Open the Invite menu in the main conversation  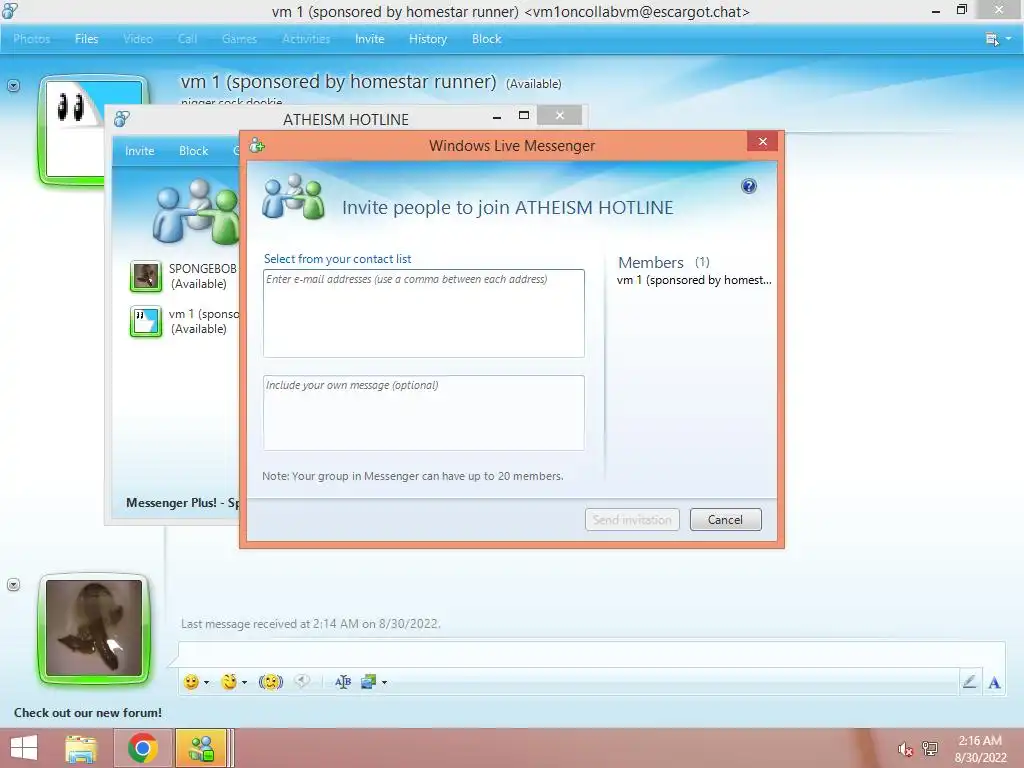pos(369,39)
